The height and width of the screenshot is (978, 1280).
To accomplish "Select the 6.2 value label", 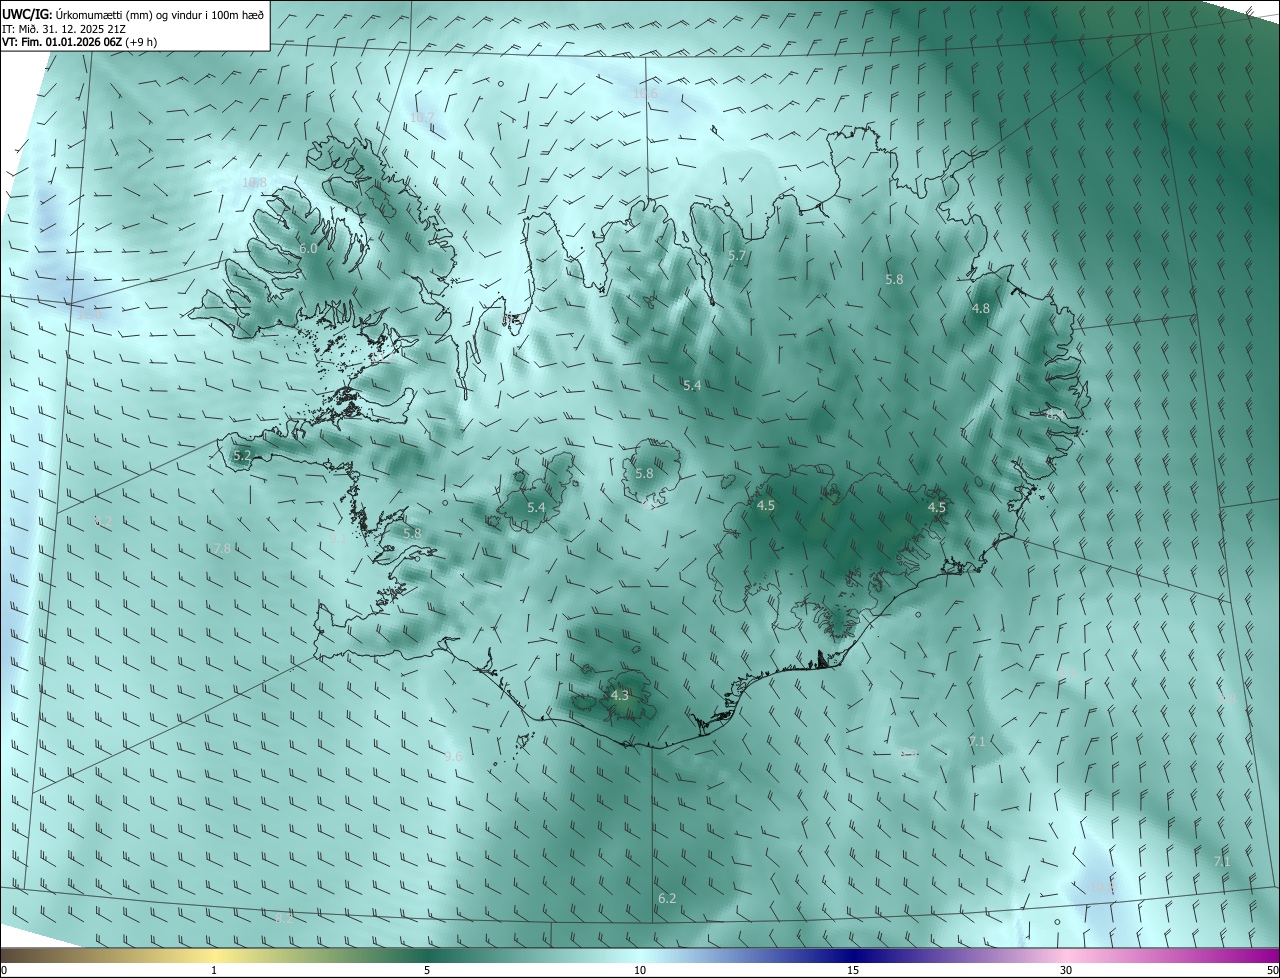I will [x=667, y=898].
